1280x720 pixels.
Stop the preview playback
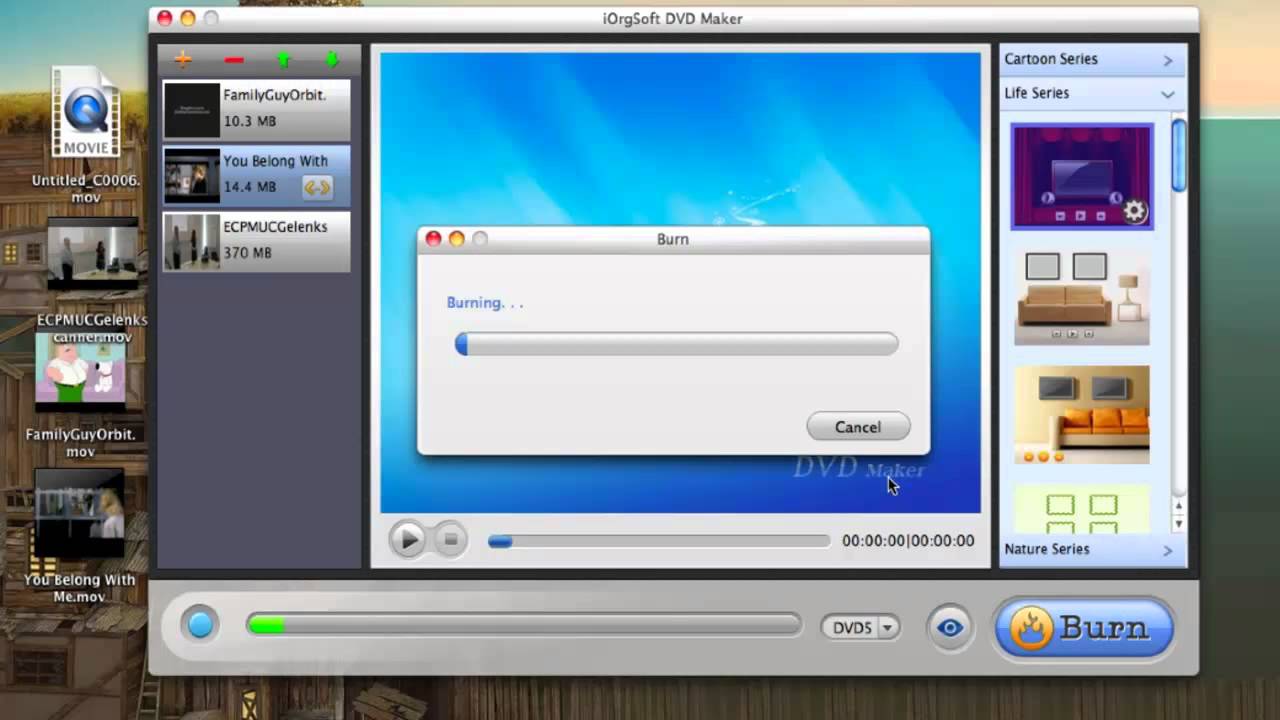450,540
